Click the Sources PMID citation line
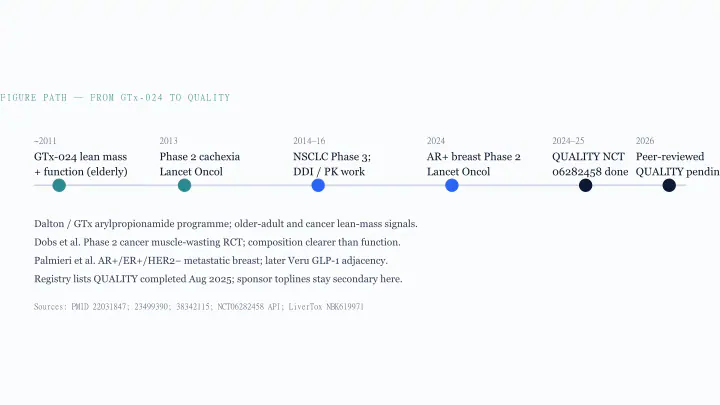 click(199, 307)
